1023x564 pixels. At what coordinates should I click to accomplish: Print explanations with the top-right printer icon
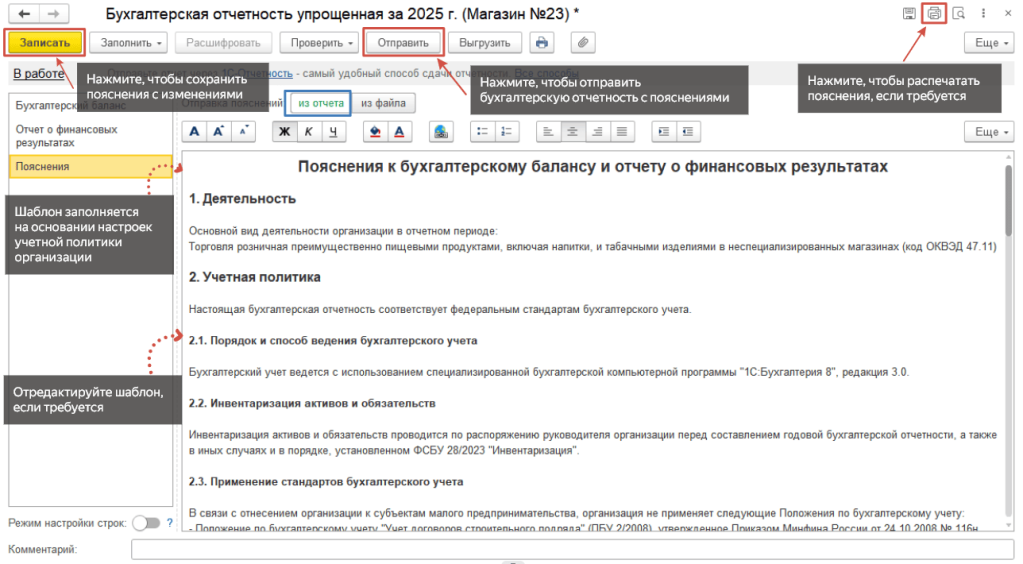(x=934, y=13)
